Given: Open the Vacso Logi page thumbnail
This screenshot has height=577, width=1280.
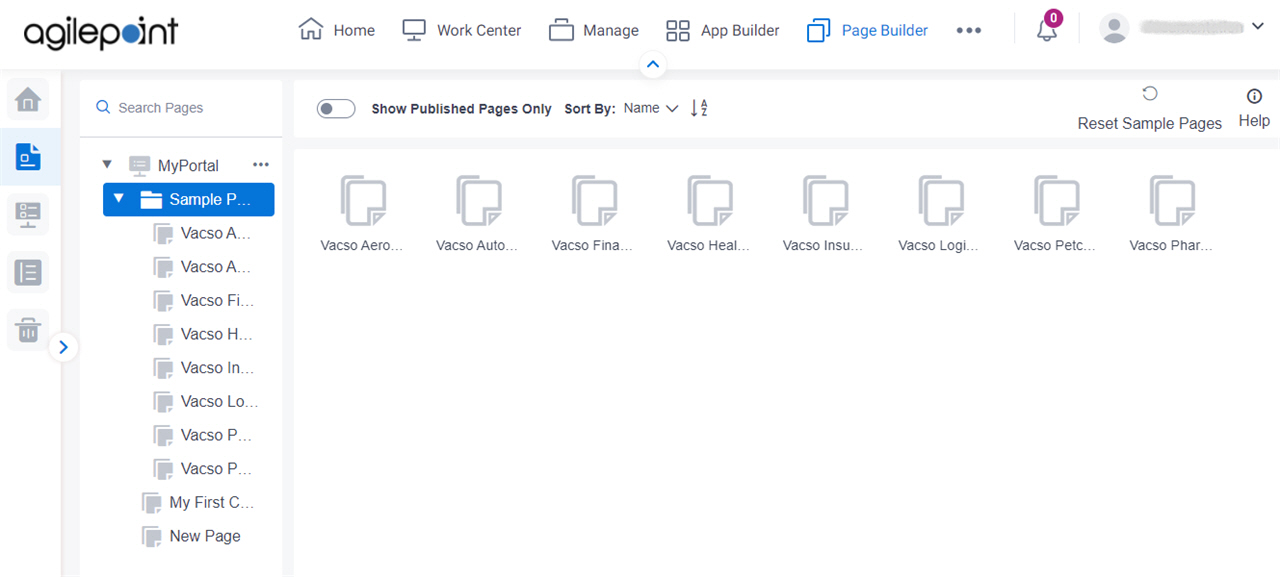Looking at the screenshot, I should [x=941, y=200].
